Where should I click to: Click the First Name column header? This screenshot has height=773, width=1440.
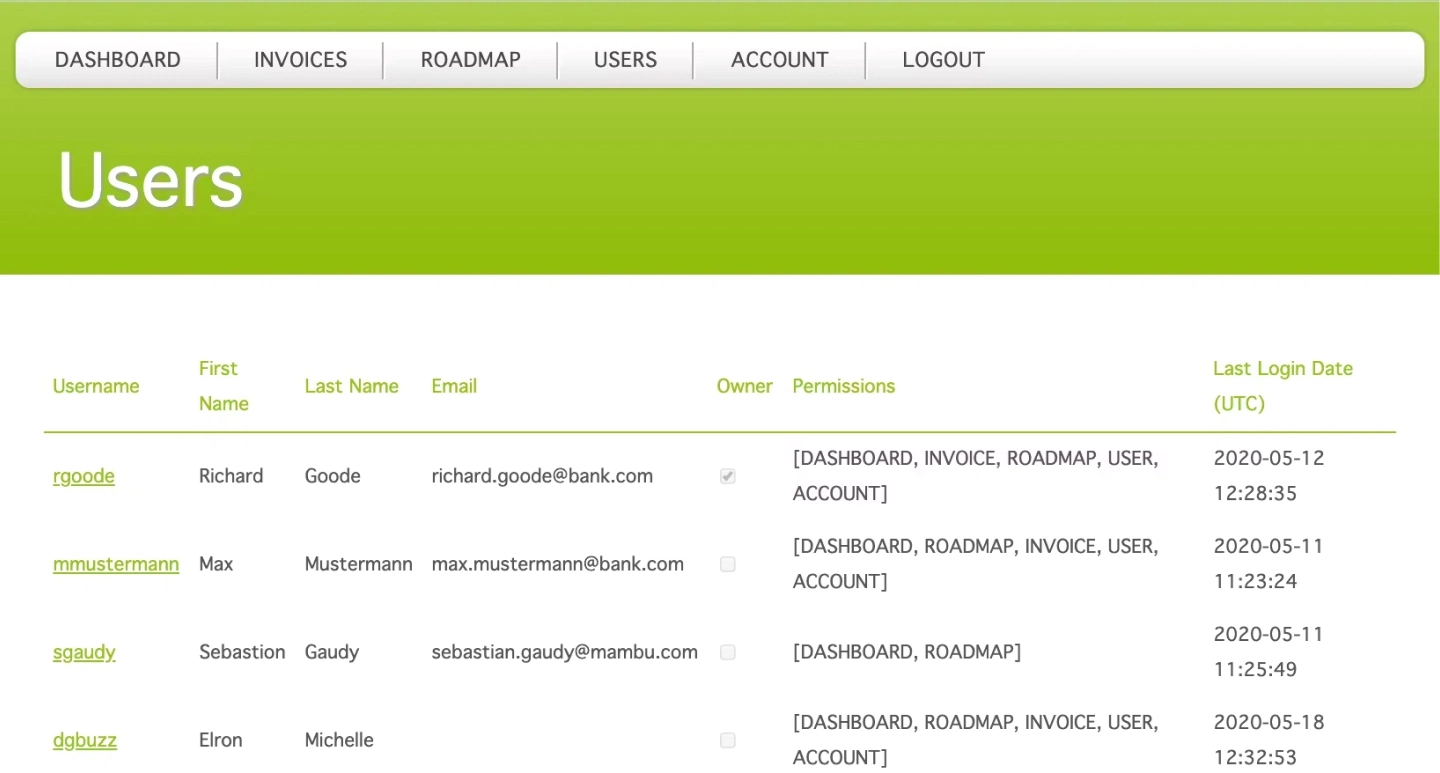tap(222, 386)
